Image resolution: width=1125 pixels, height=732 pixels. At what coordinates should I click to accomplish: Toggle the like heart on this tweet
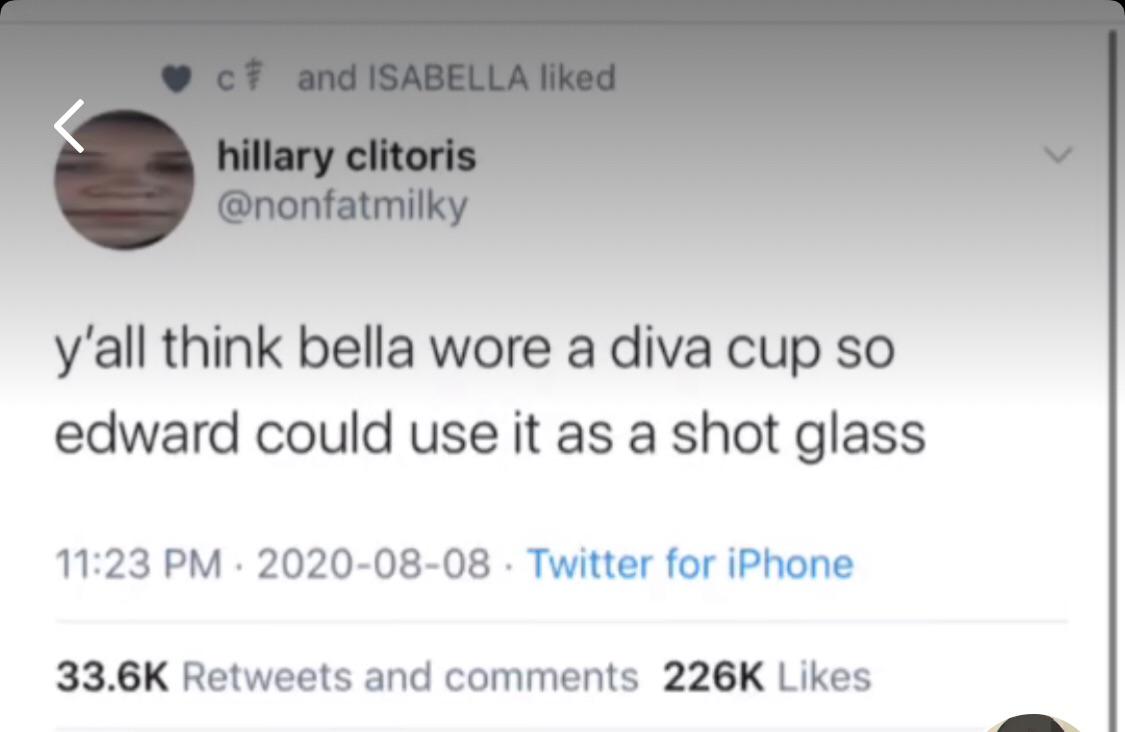176,78
